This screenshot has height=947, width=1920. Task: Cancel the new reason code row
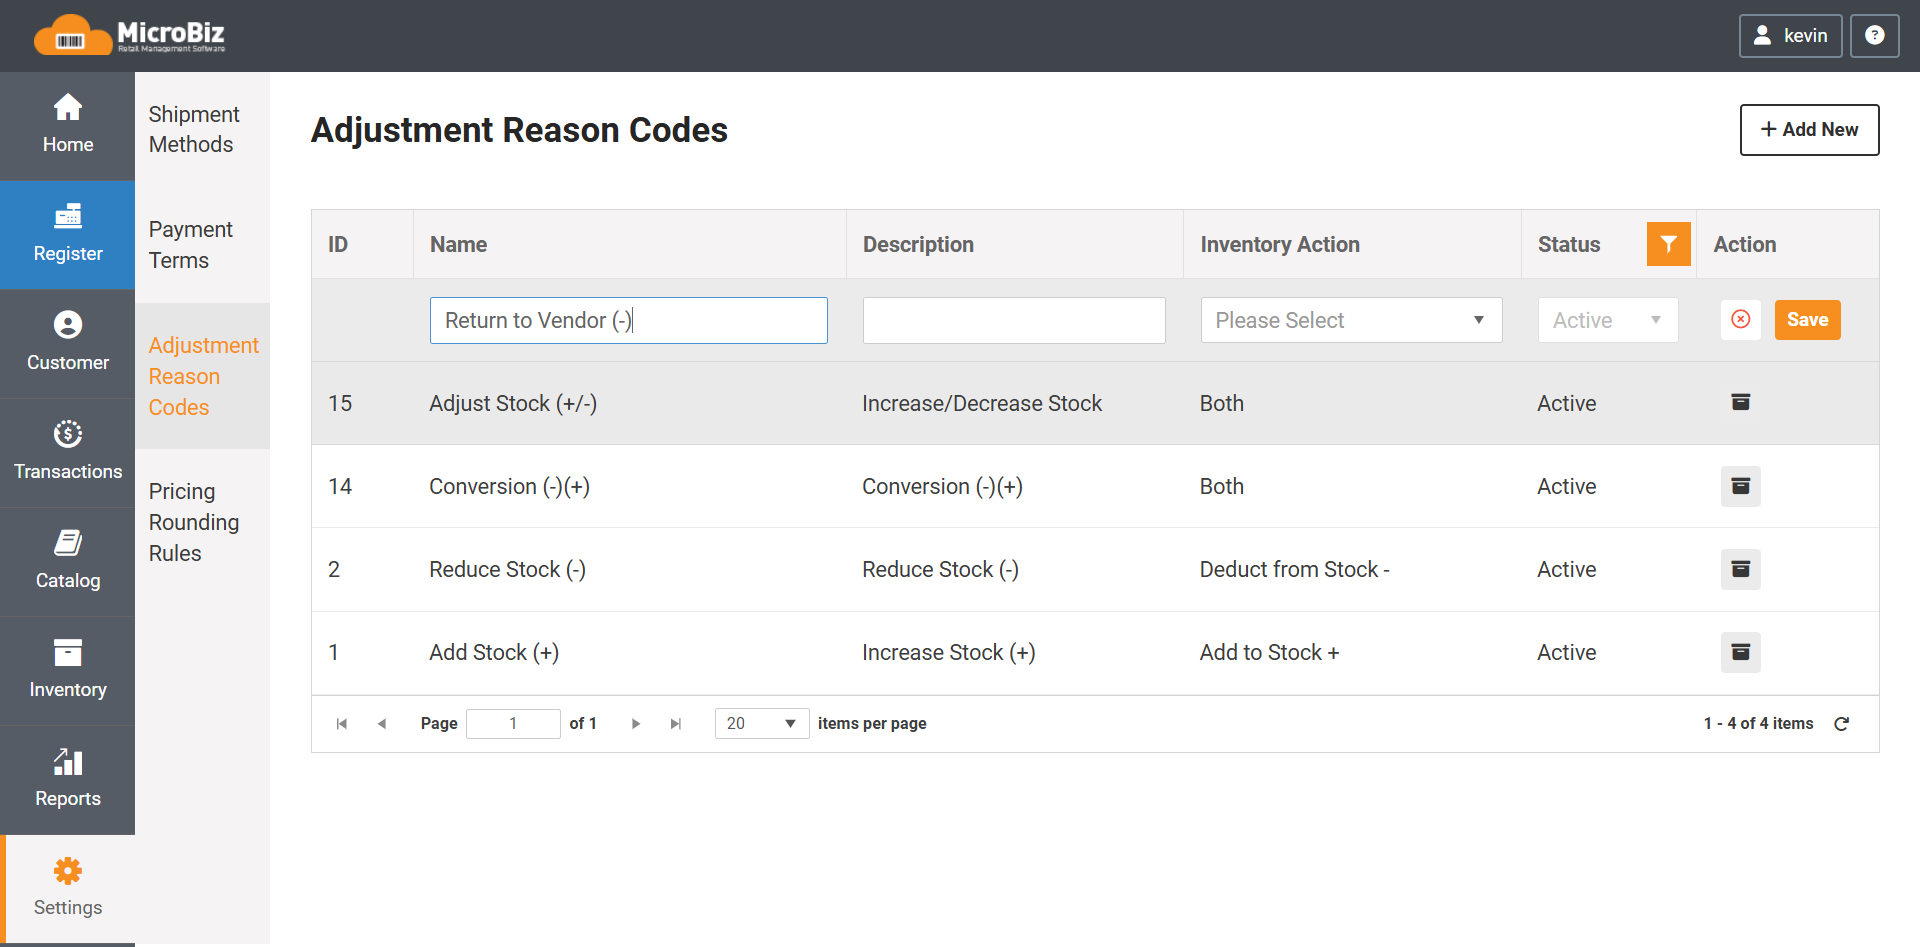1740,320
